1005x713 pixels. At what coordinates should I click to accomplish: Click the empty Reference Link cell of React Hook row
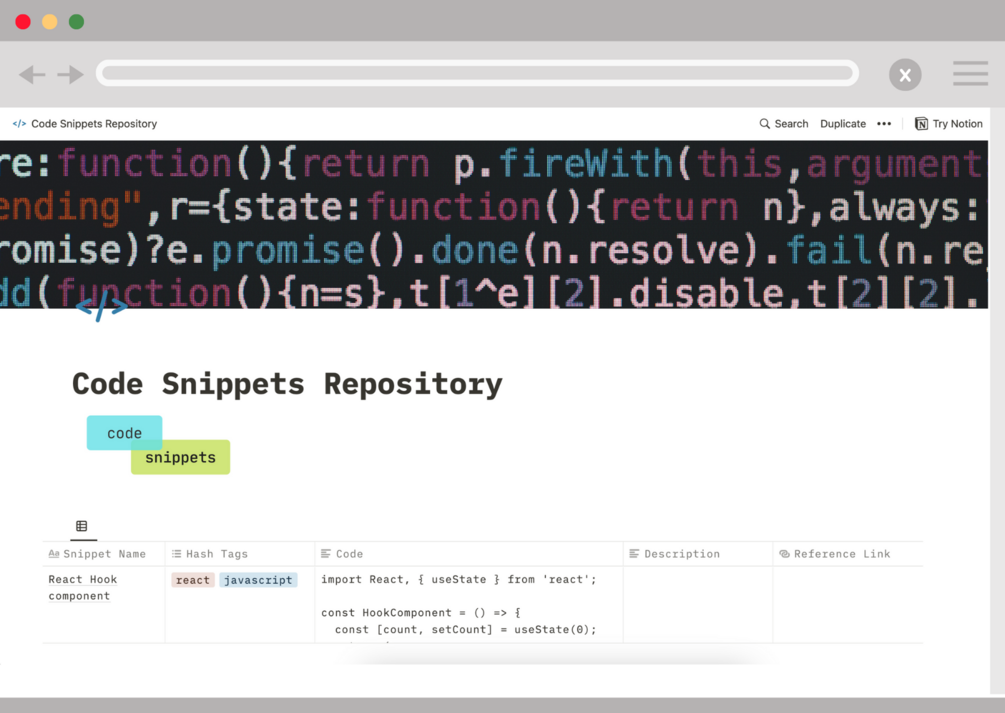coord(848,605)
